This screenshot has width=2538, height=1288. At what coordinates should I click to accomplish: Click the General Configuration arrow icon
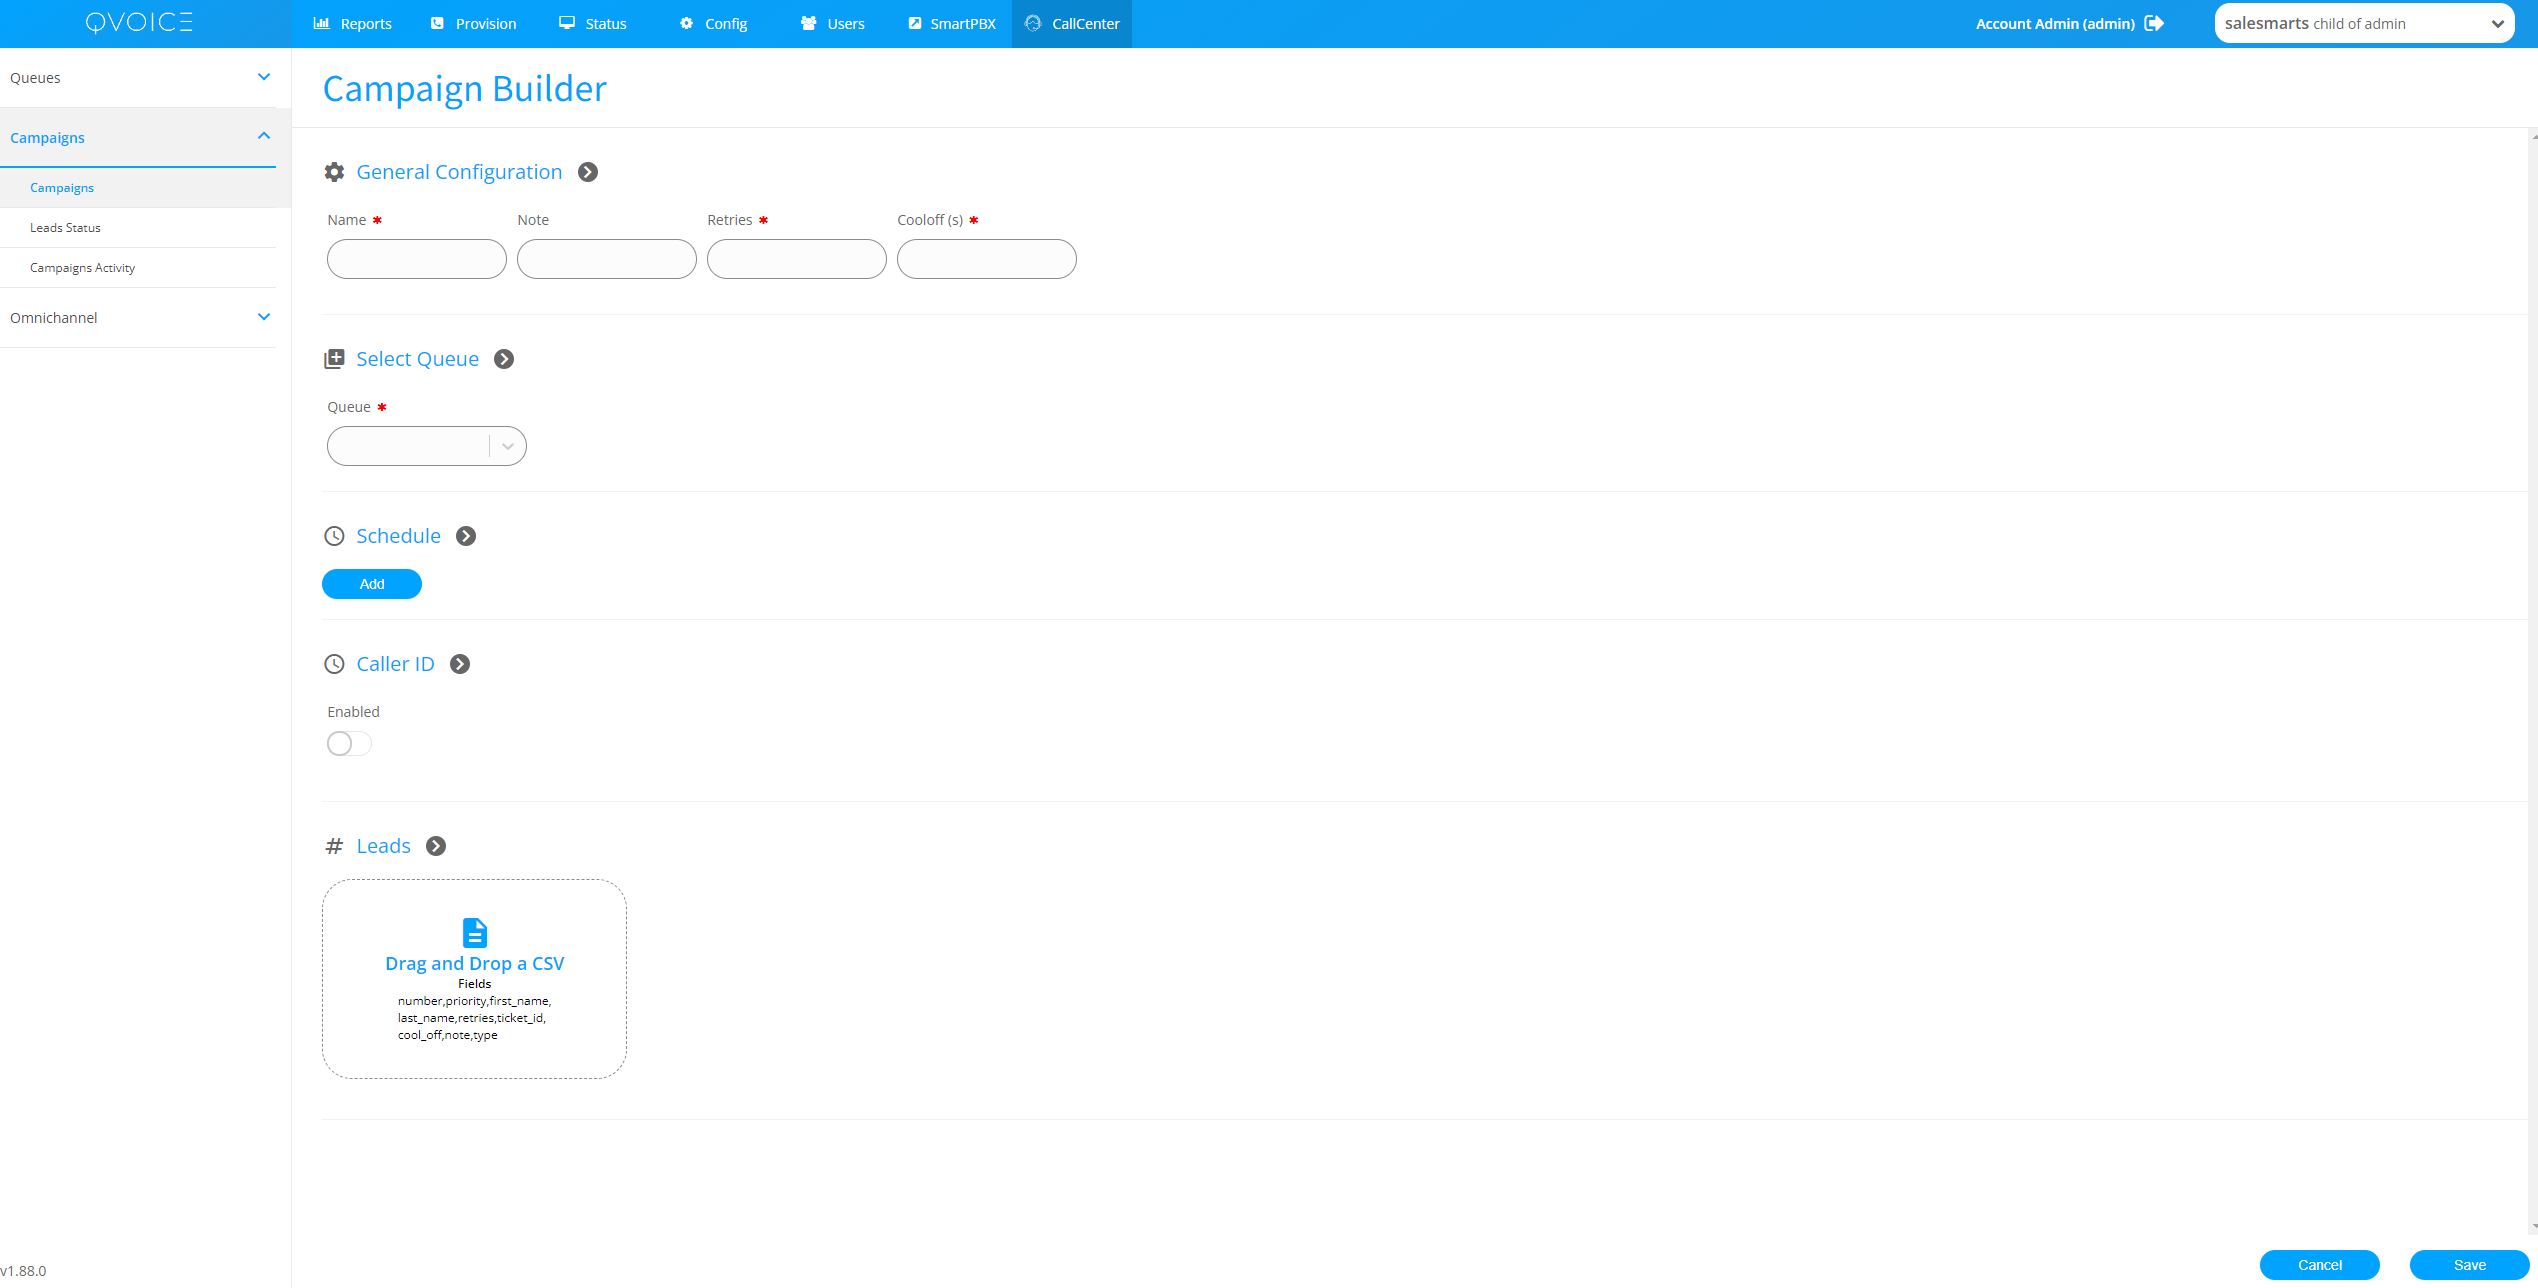pyautogui.click(x=588, y=172)
